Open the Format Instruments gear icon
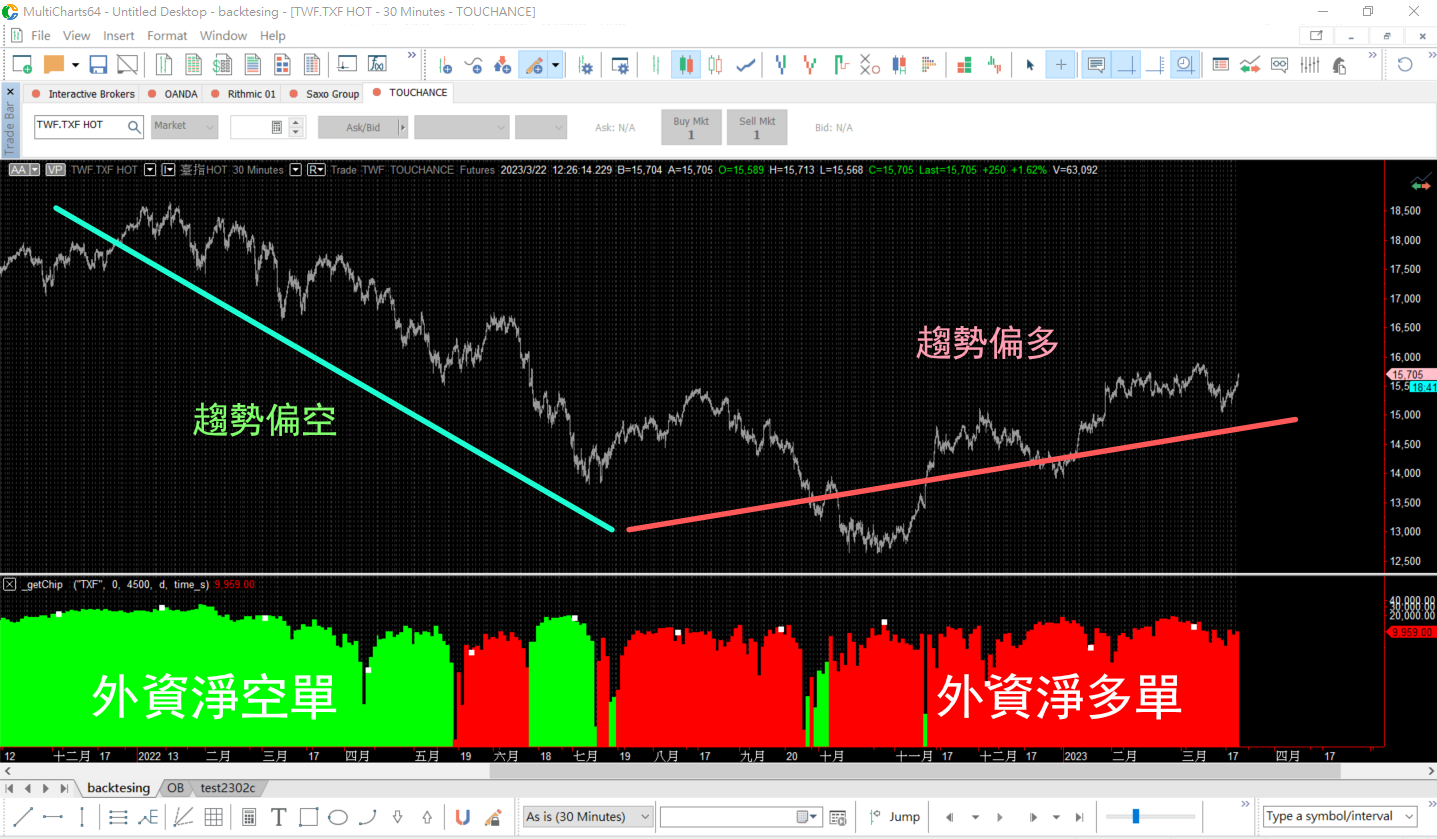Image resolution: width=1437 pixels, height=839 pixels. 586,65
